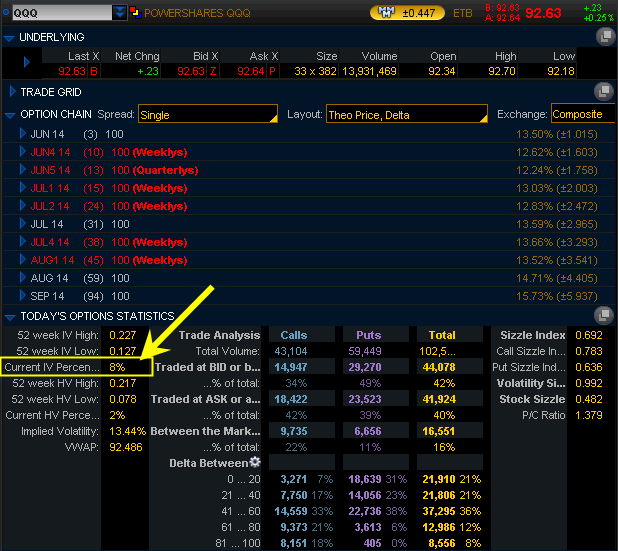Collapse the Underlying section

click(10, 37)
